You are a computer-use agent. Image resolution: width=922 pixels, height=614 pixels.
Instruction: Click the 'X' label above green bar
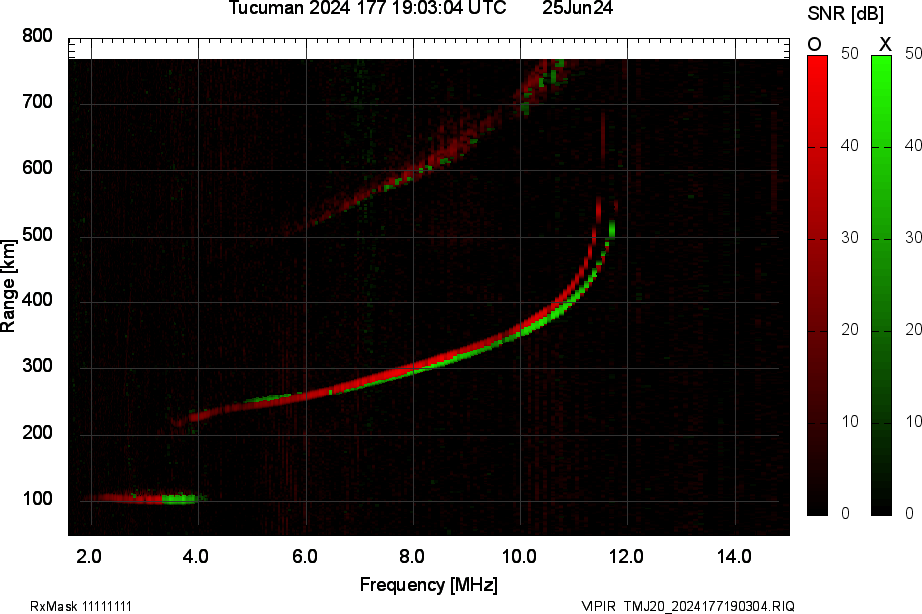(x=885, y=44)
